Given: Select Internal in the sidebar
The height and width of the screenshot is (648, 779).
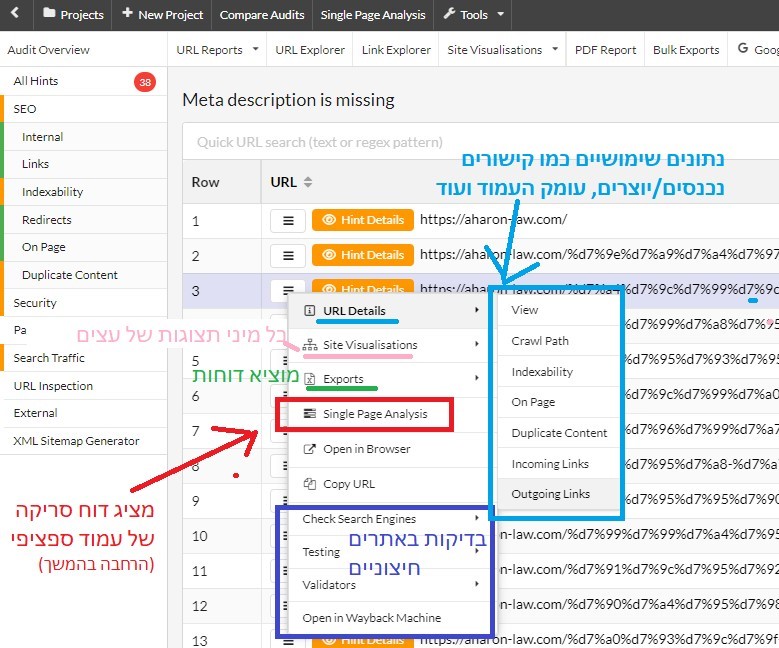Looking at the screenshot, I should click(x=84, y=137).
